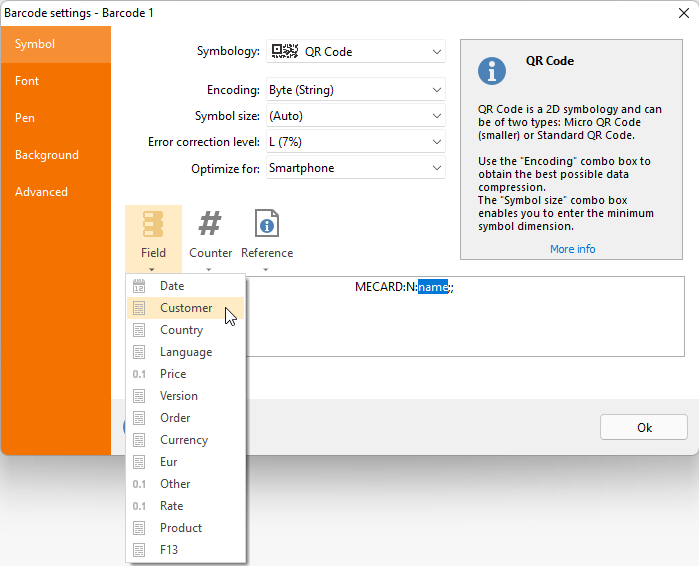
Task: Open the Symbol size combo box
Action: 356,116
